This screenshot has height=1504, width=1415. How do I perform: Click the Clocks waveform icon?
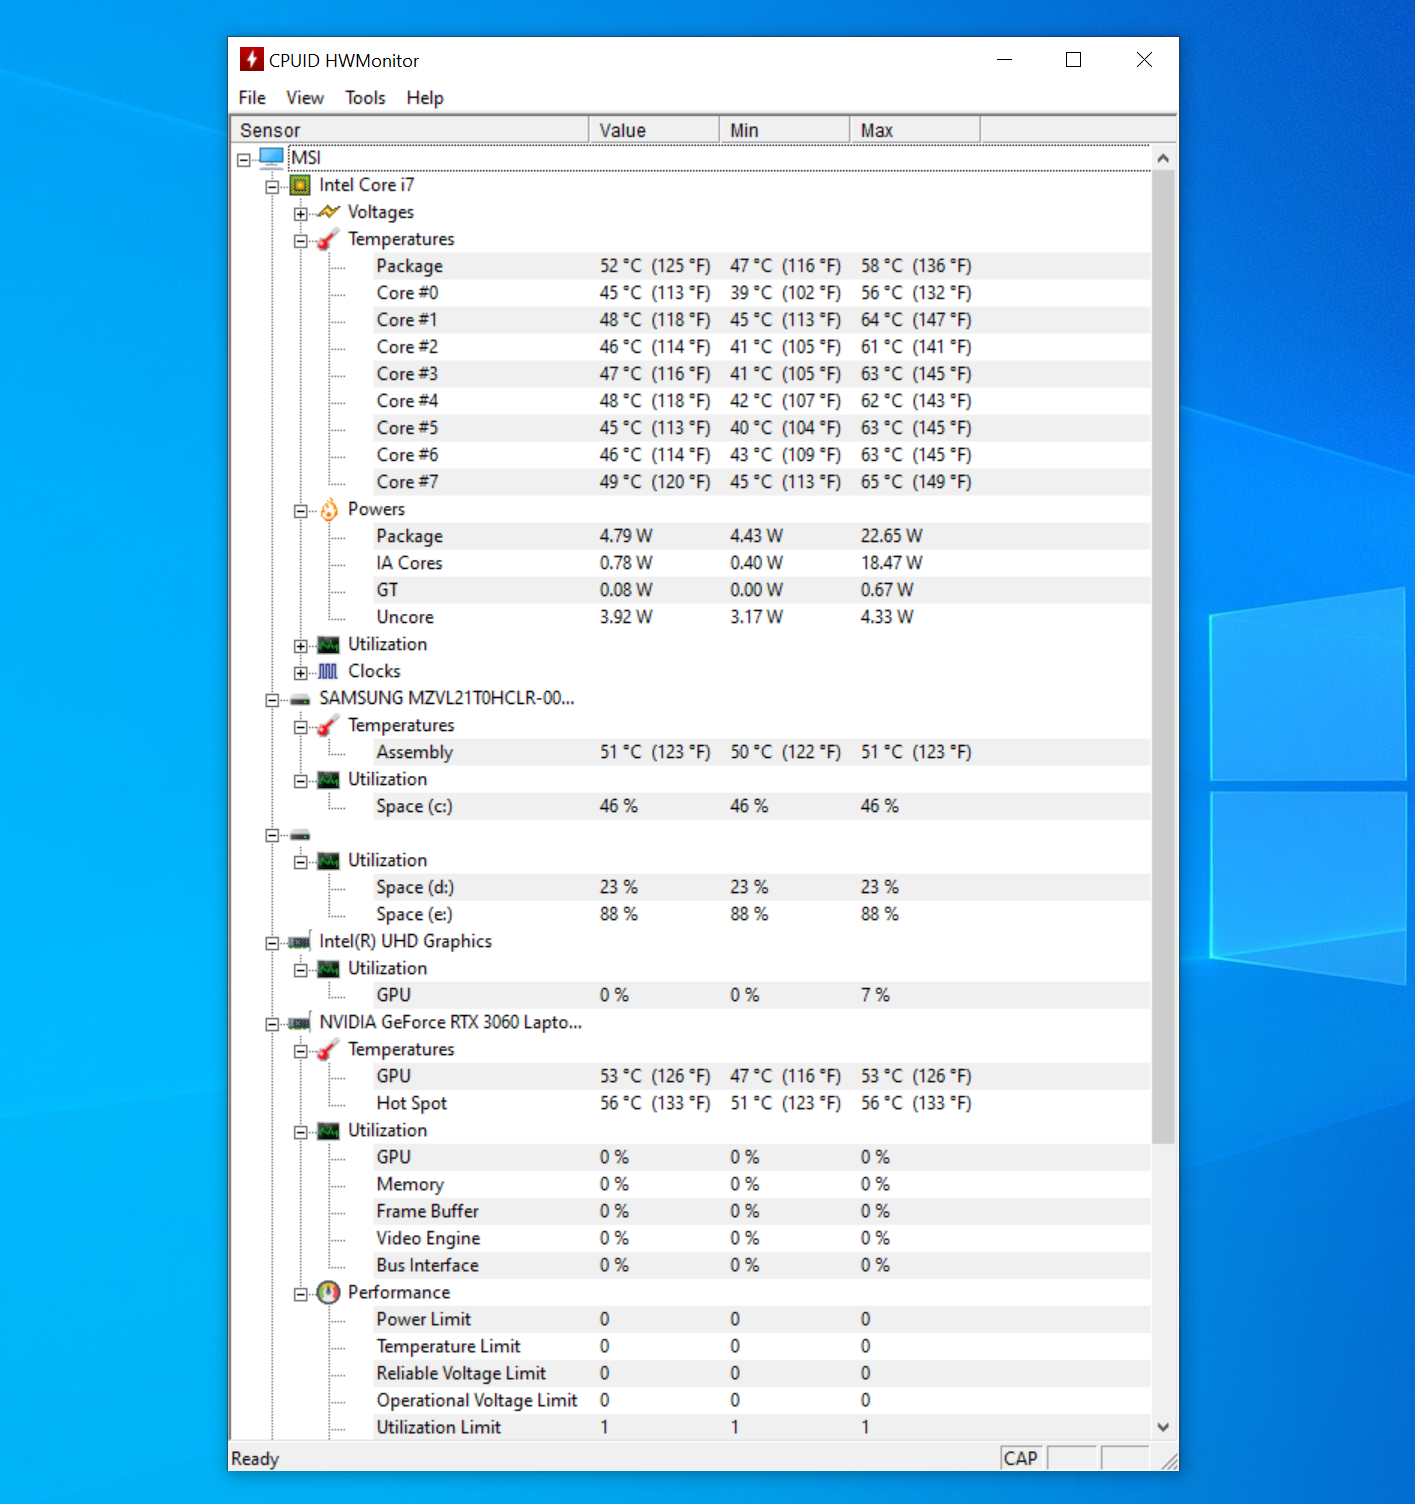pyautogui.click(x=328, y=671)
